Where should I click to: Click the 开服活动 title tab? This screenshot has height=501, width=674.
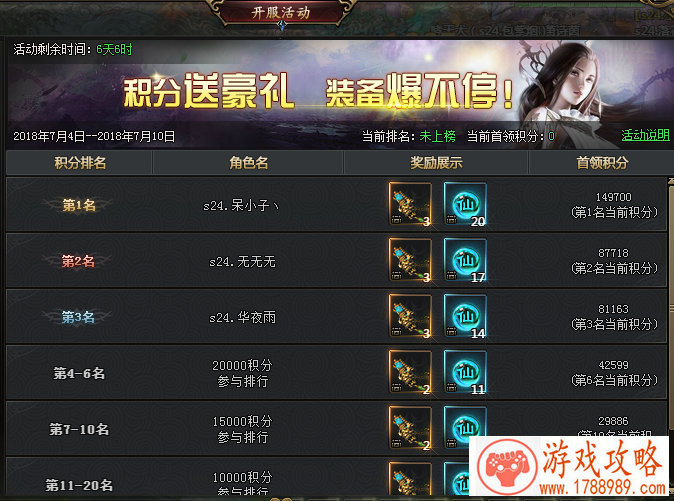point(281,13)
